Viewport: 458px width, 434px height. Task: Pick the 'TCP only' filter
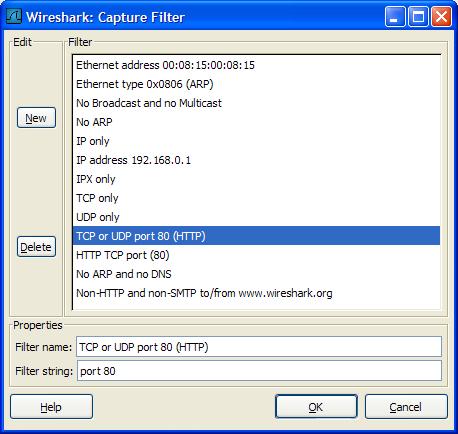(x=256, y=198)
